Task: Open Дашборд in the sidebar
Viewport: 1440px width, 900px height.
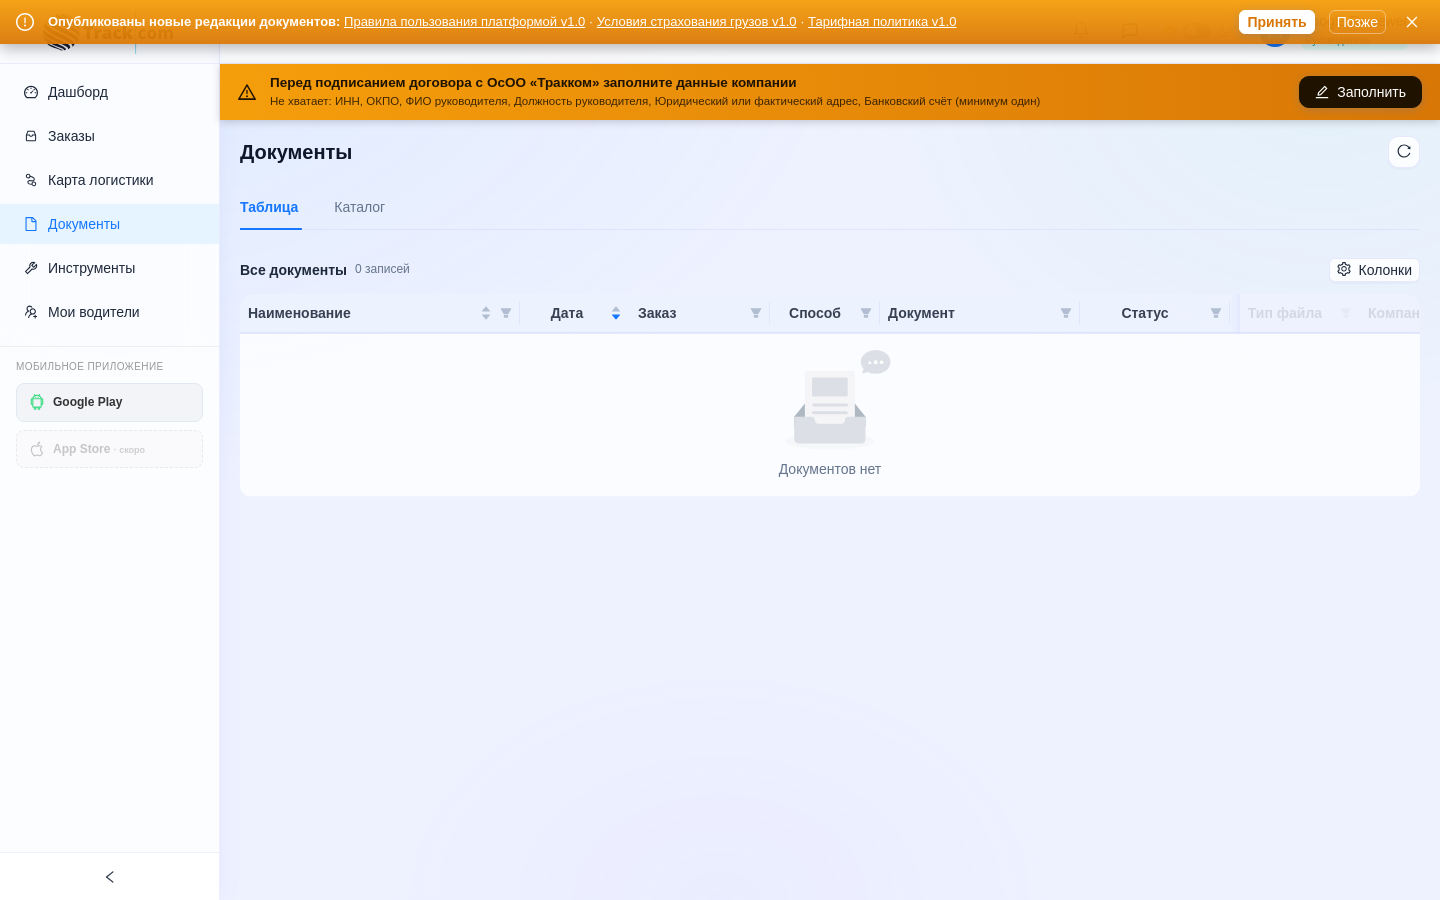Action: tap(109, 92)
